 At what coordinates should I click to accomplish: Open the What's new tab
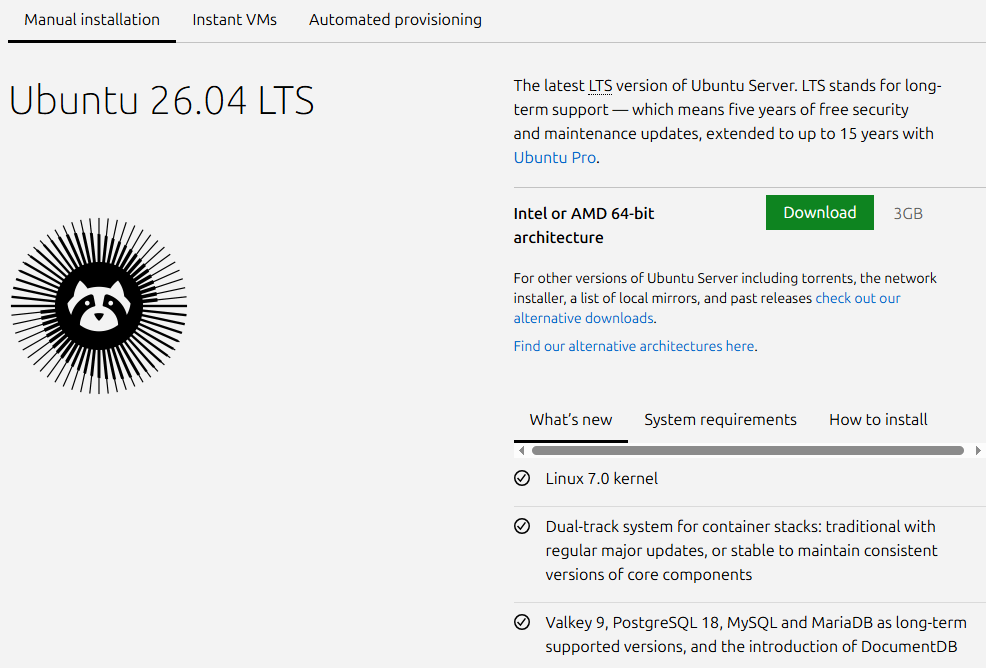point(570,420)
